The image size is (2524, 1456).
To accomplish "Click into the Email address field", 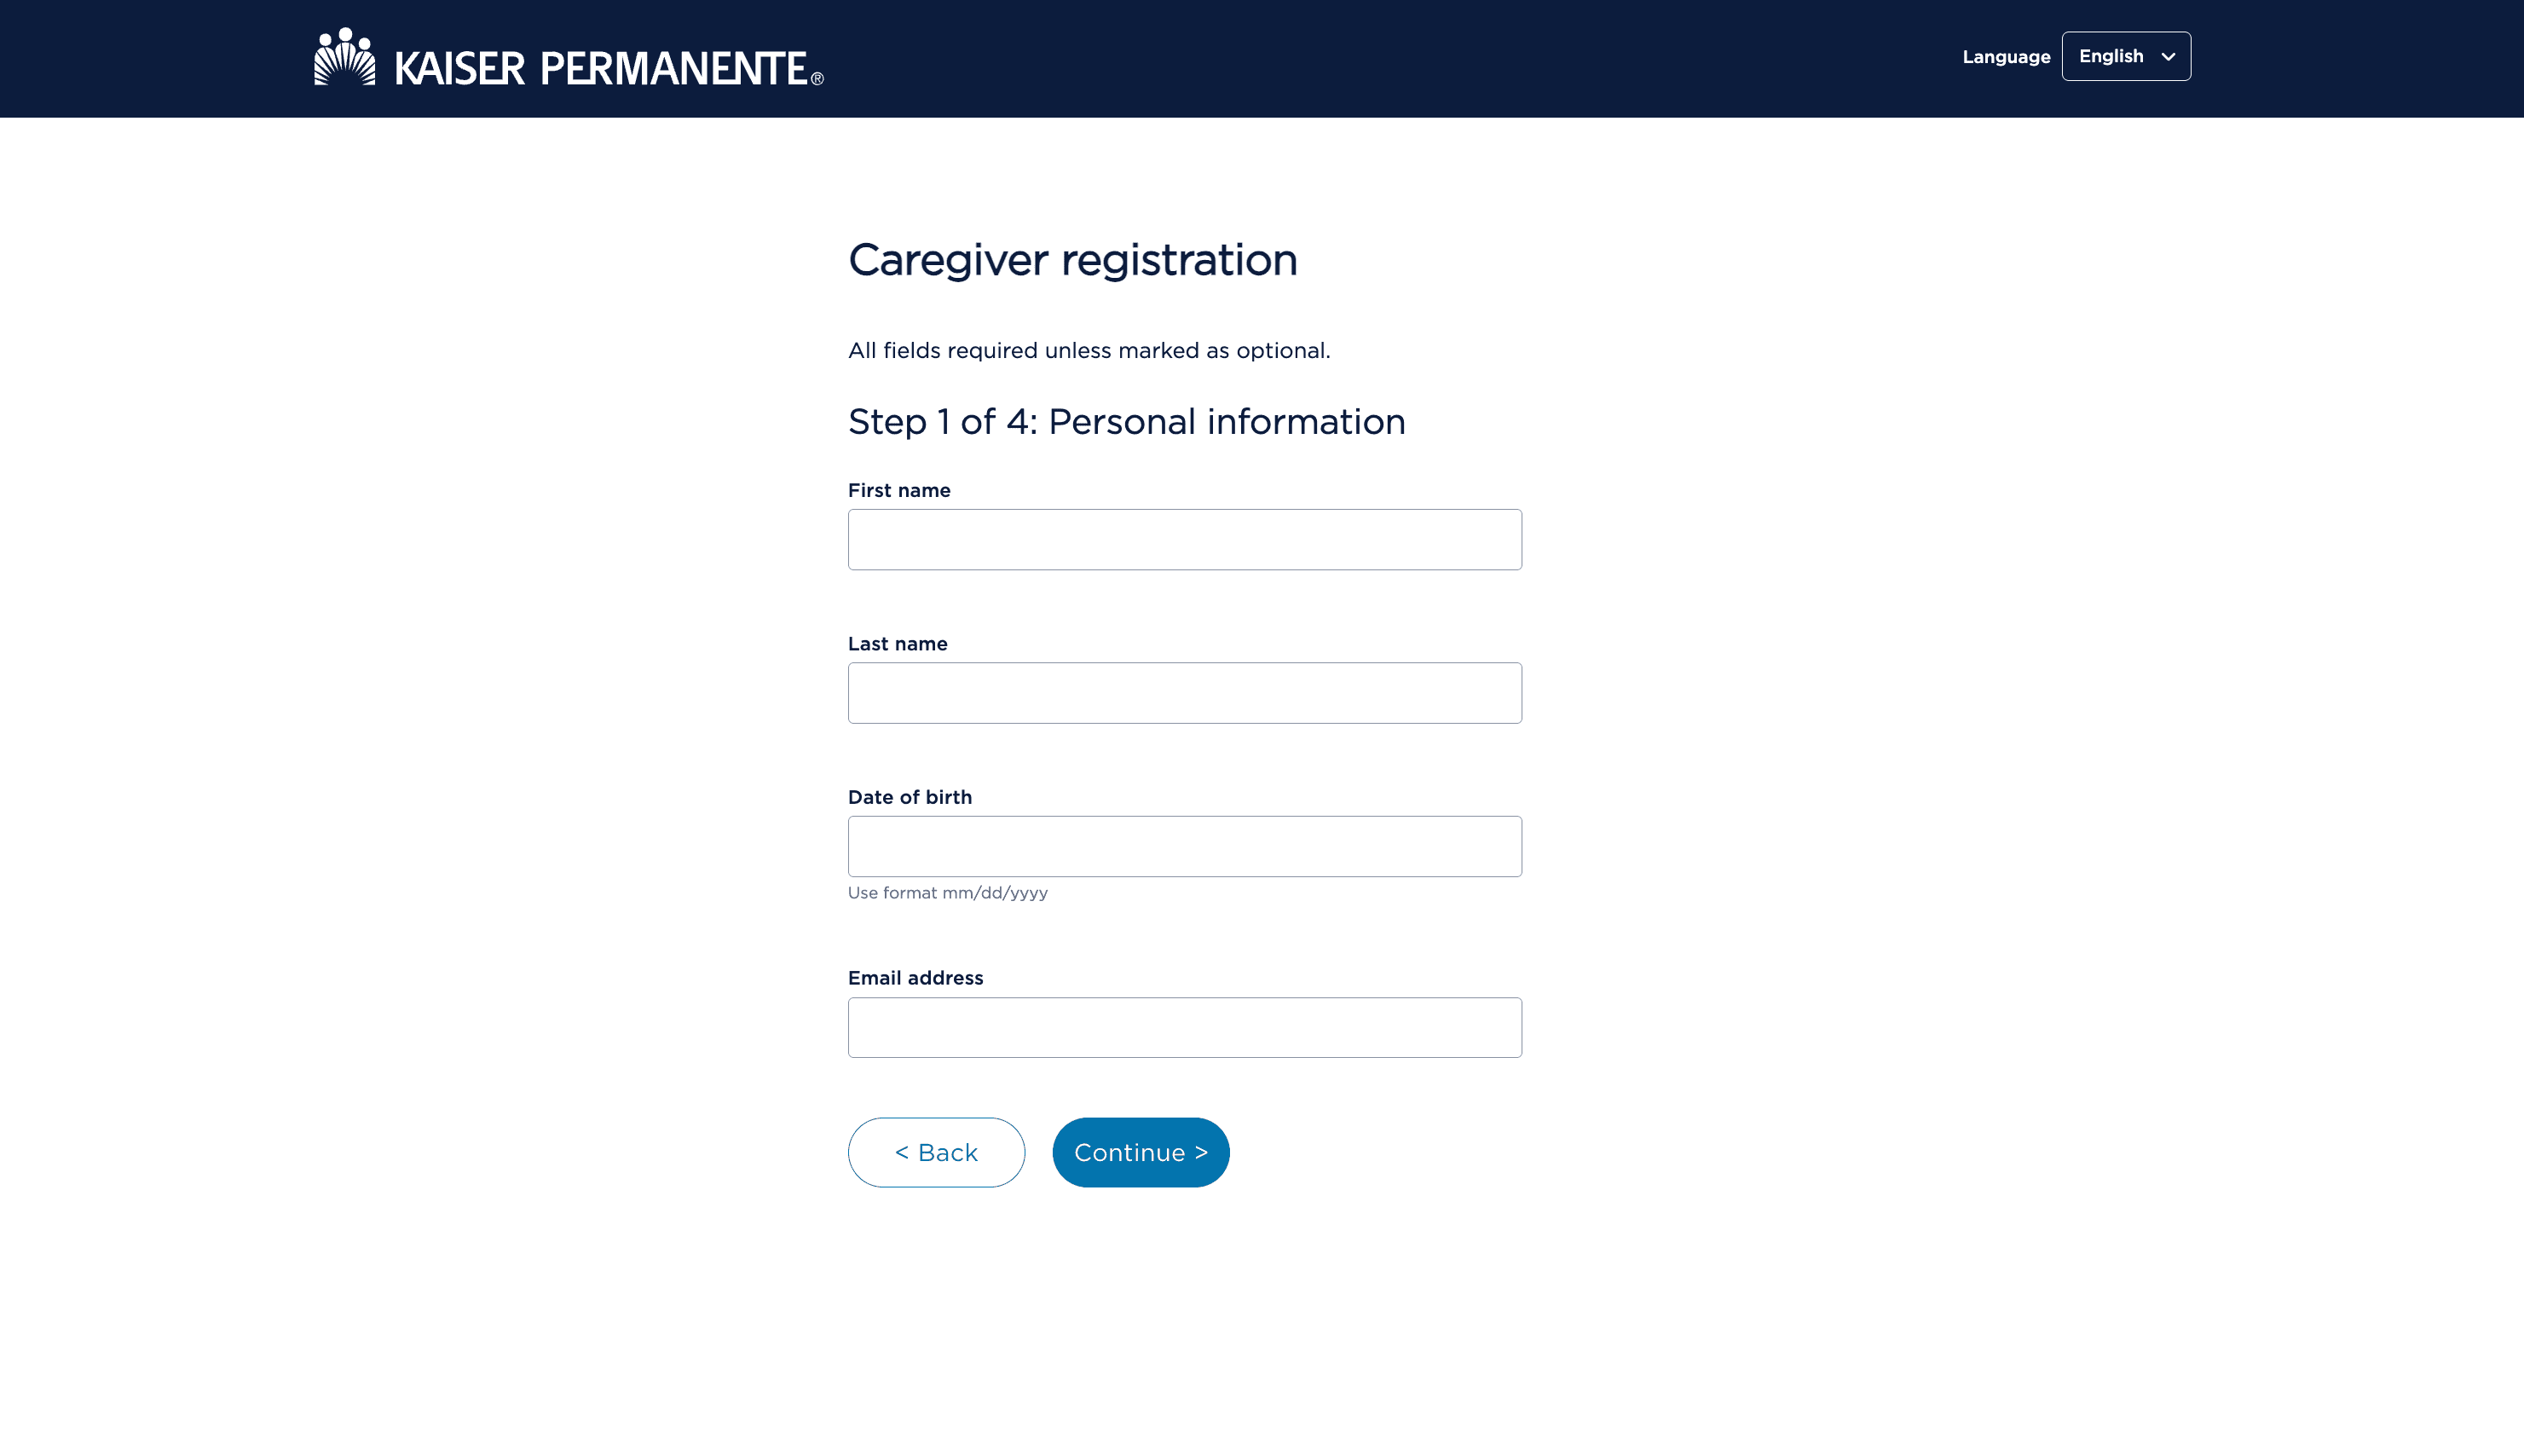I will [x=1184, y=1027].
